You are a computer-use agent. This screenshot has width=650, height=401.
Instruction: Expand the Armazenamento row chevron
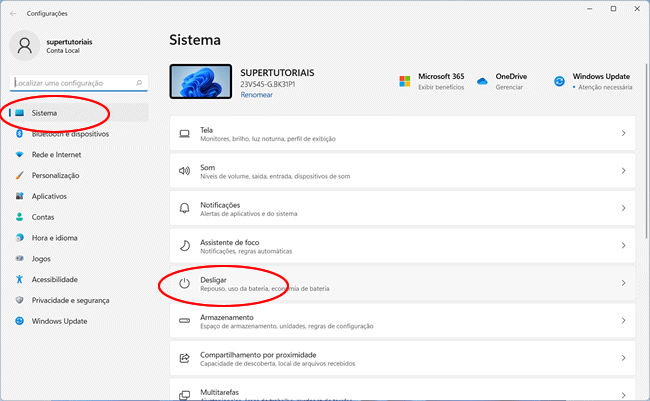[623, 321]
